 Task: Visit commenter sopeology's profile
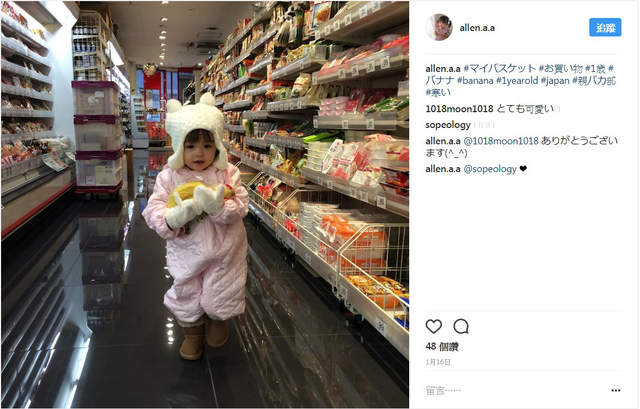click(x=448, y=125)
